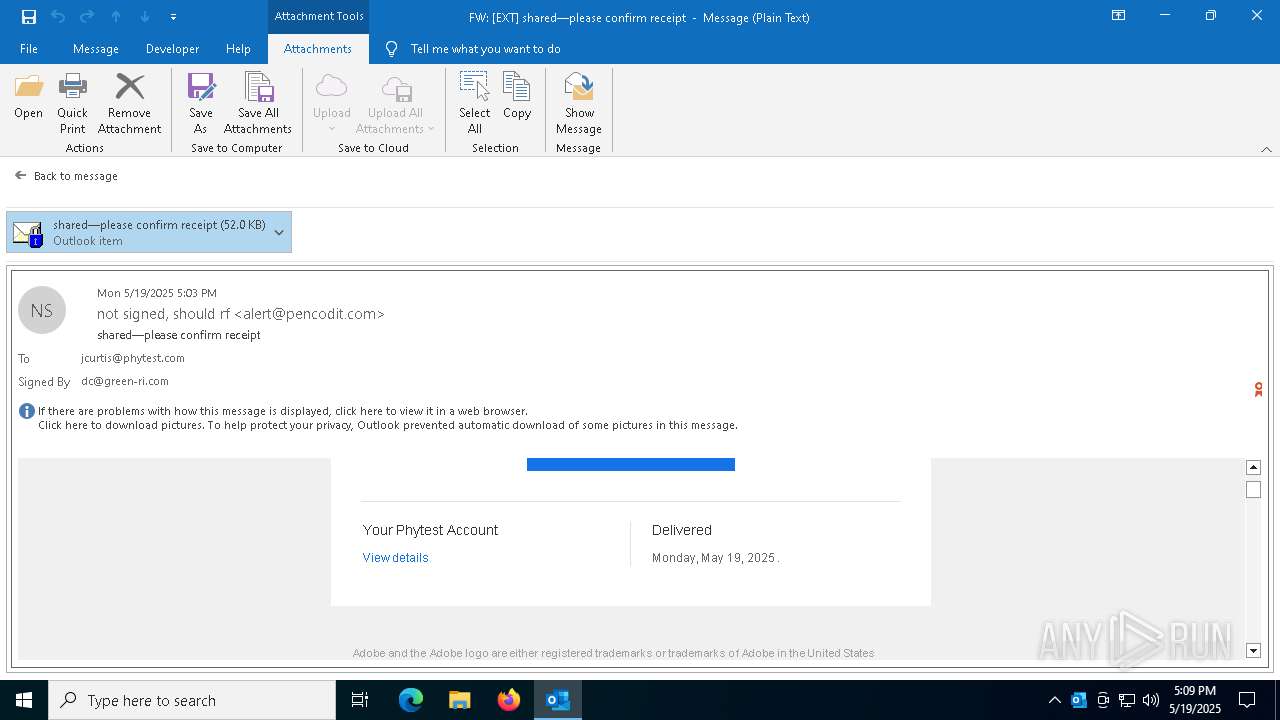The height and width of the screenshot is (720, 1280).
Task: Click the network icon in system tray
Action: (x=1127, y=700)
